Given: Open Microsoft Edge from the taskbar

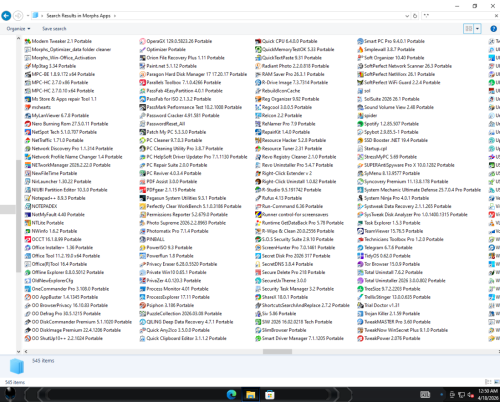Looking at the screenshot, I should pyautogui.click(x=231, y=395).
